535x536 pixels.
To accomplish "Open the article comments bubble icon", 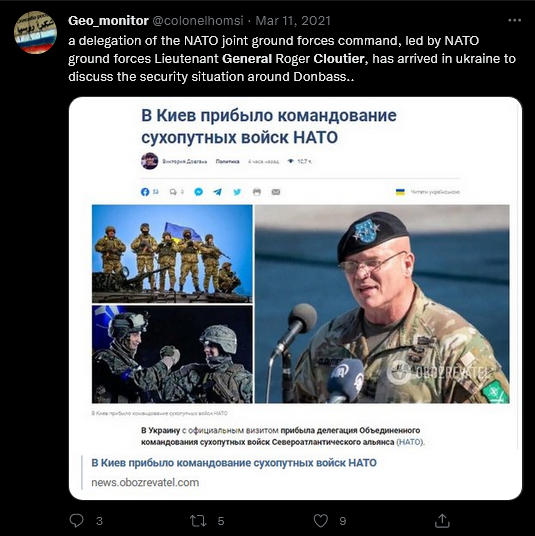I will point(173,192).
